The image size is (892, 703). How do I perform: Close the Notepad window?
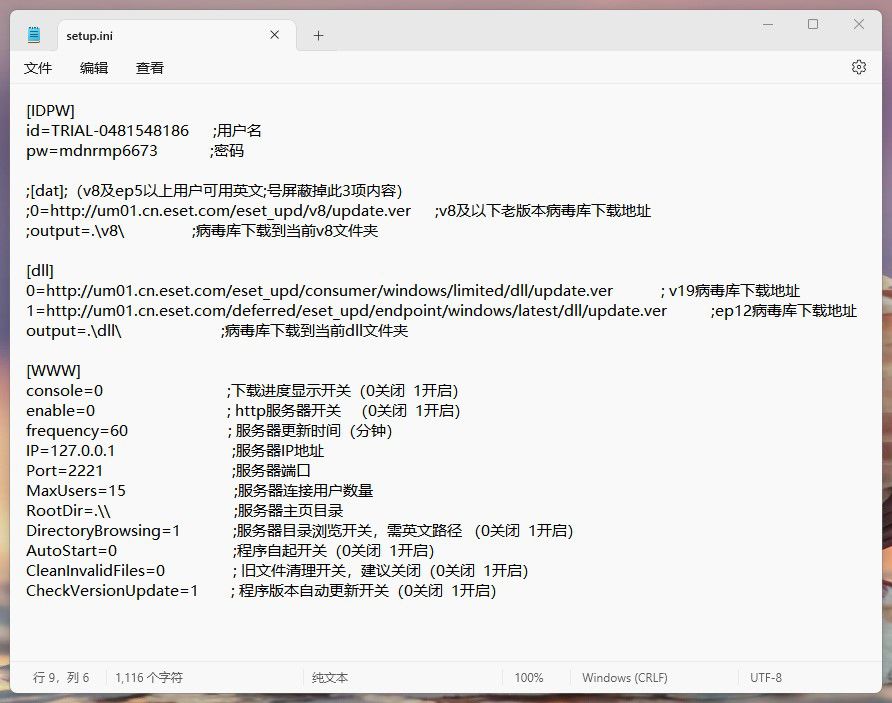[x=860, y=24]
